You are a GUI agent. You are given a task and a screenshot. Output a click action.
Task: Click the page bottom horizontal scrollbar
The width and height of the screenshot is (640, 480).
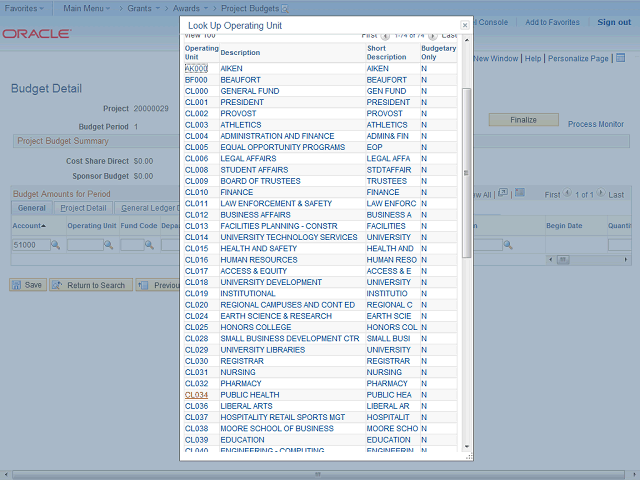318,474
